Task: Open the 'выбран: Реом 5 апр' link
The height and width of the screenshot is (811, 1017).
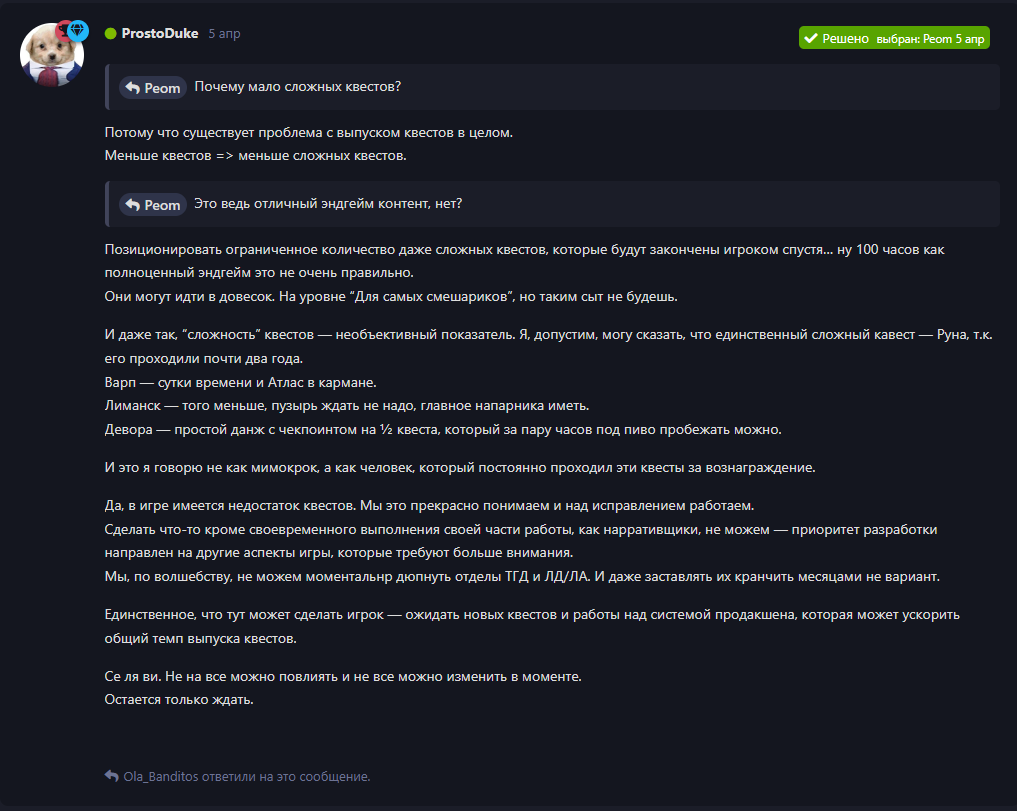Action: 930,39
